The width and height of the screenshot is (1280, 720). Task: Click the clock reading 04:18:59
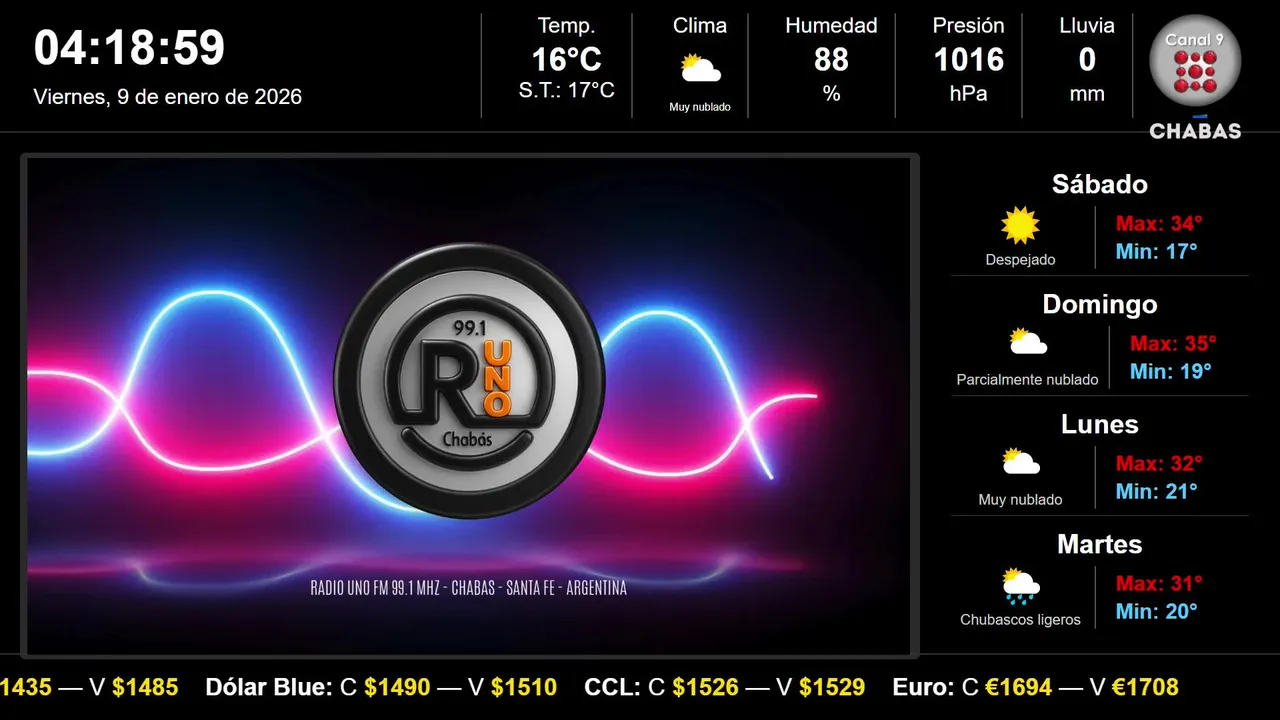coord(129,48)
